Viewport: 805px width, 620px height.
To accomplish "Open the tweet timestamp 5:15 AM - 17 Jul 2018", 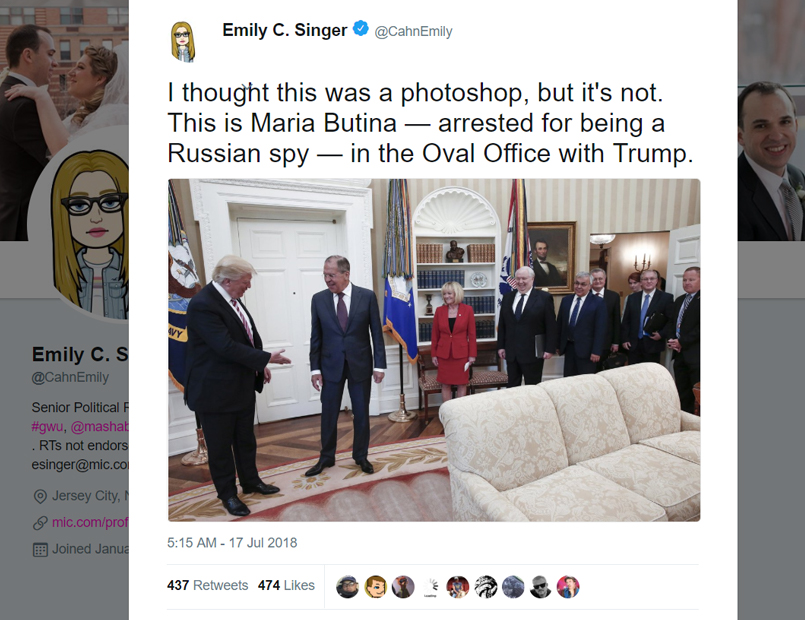I will [x=232, y=542].
